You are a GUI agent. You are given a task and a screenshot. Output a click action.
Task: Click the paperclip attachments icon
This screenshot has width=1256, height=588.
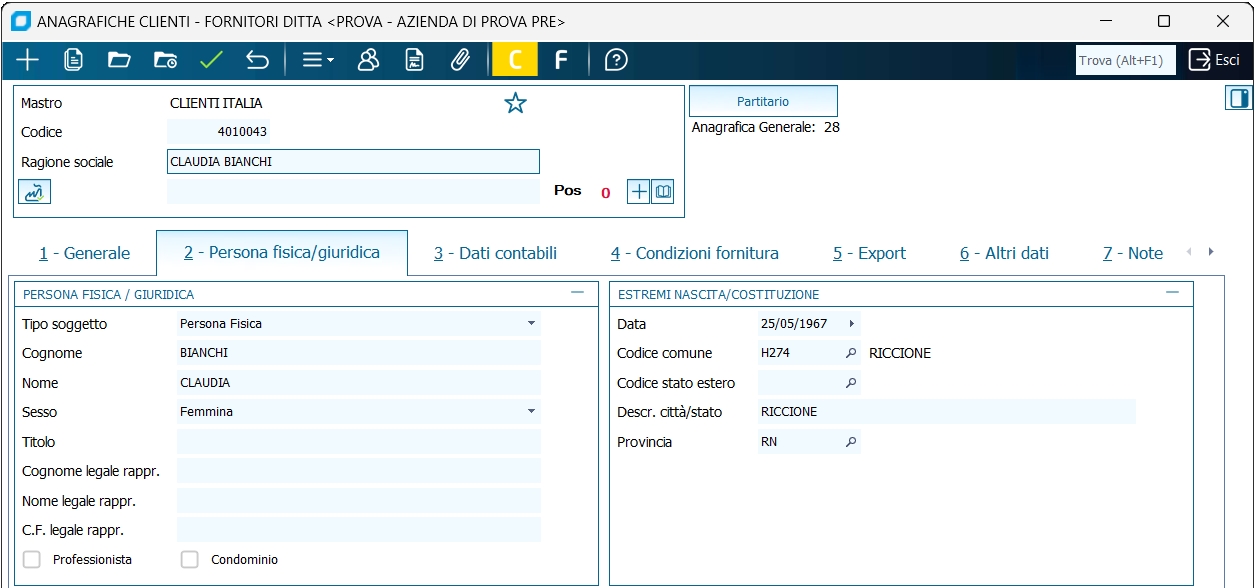click(460, 60)
